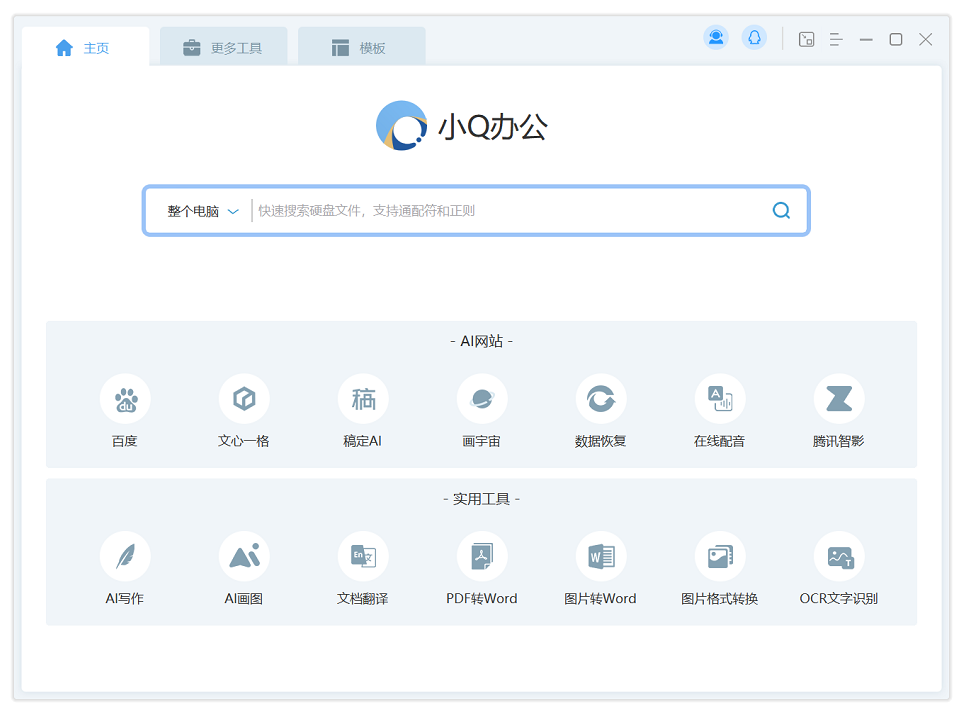This screenshot has width=963, height=711.
Task: Click the mini-window mode icon
Action: (806, 39)
